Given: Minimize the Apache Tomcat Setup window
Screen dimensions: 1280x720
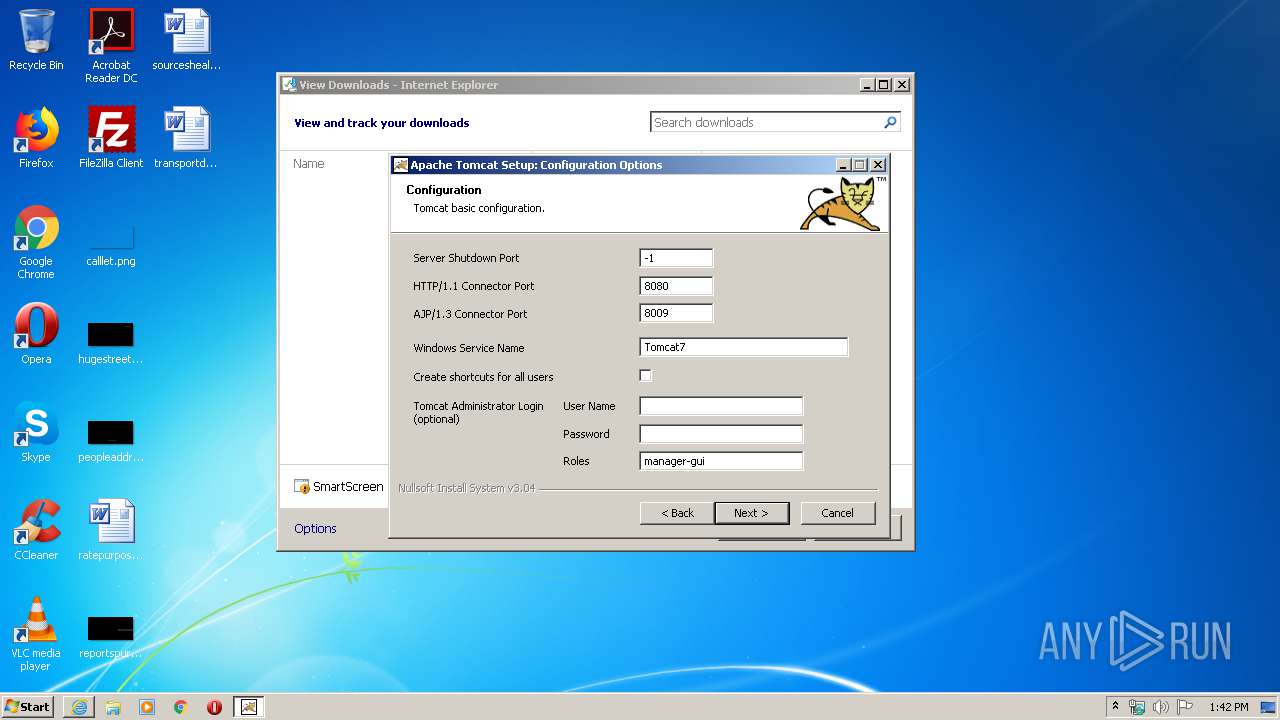Looking at the screenshot, I should 843,165.
